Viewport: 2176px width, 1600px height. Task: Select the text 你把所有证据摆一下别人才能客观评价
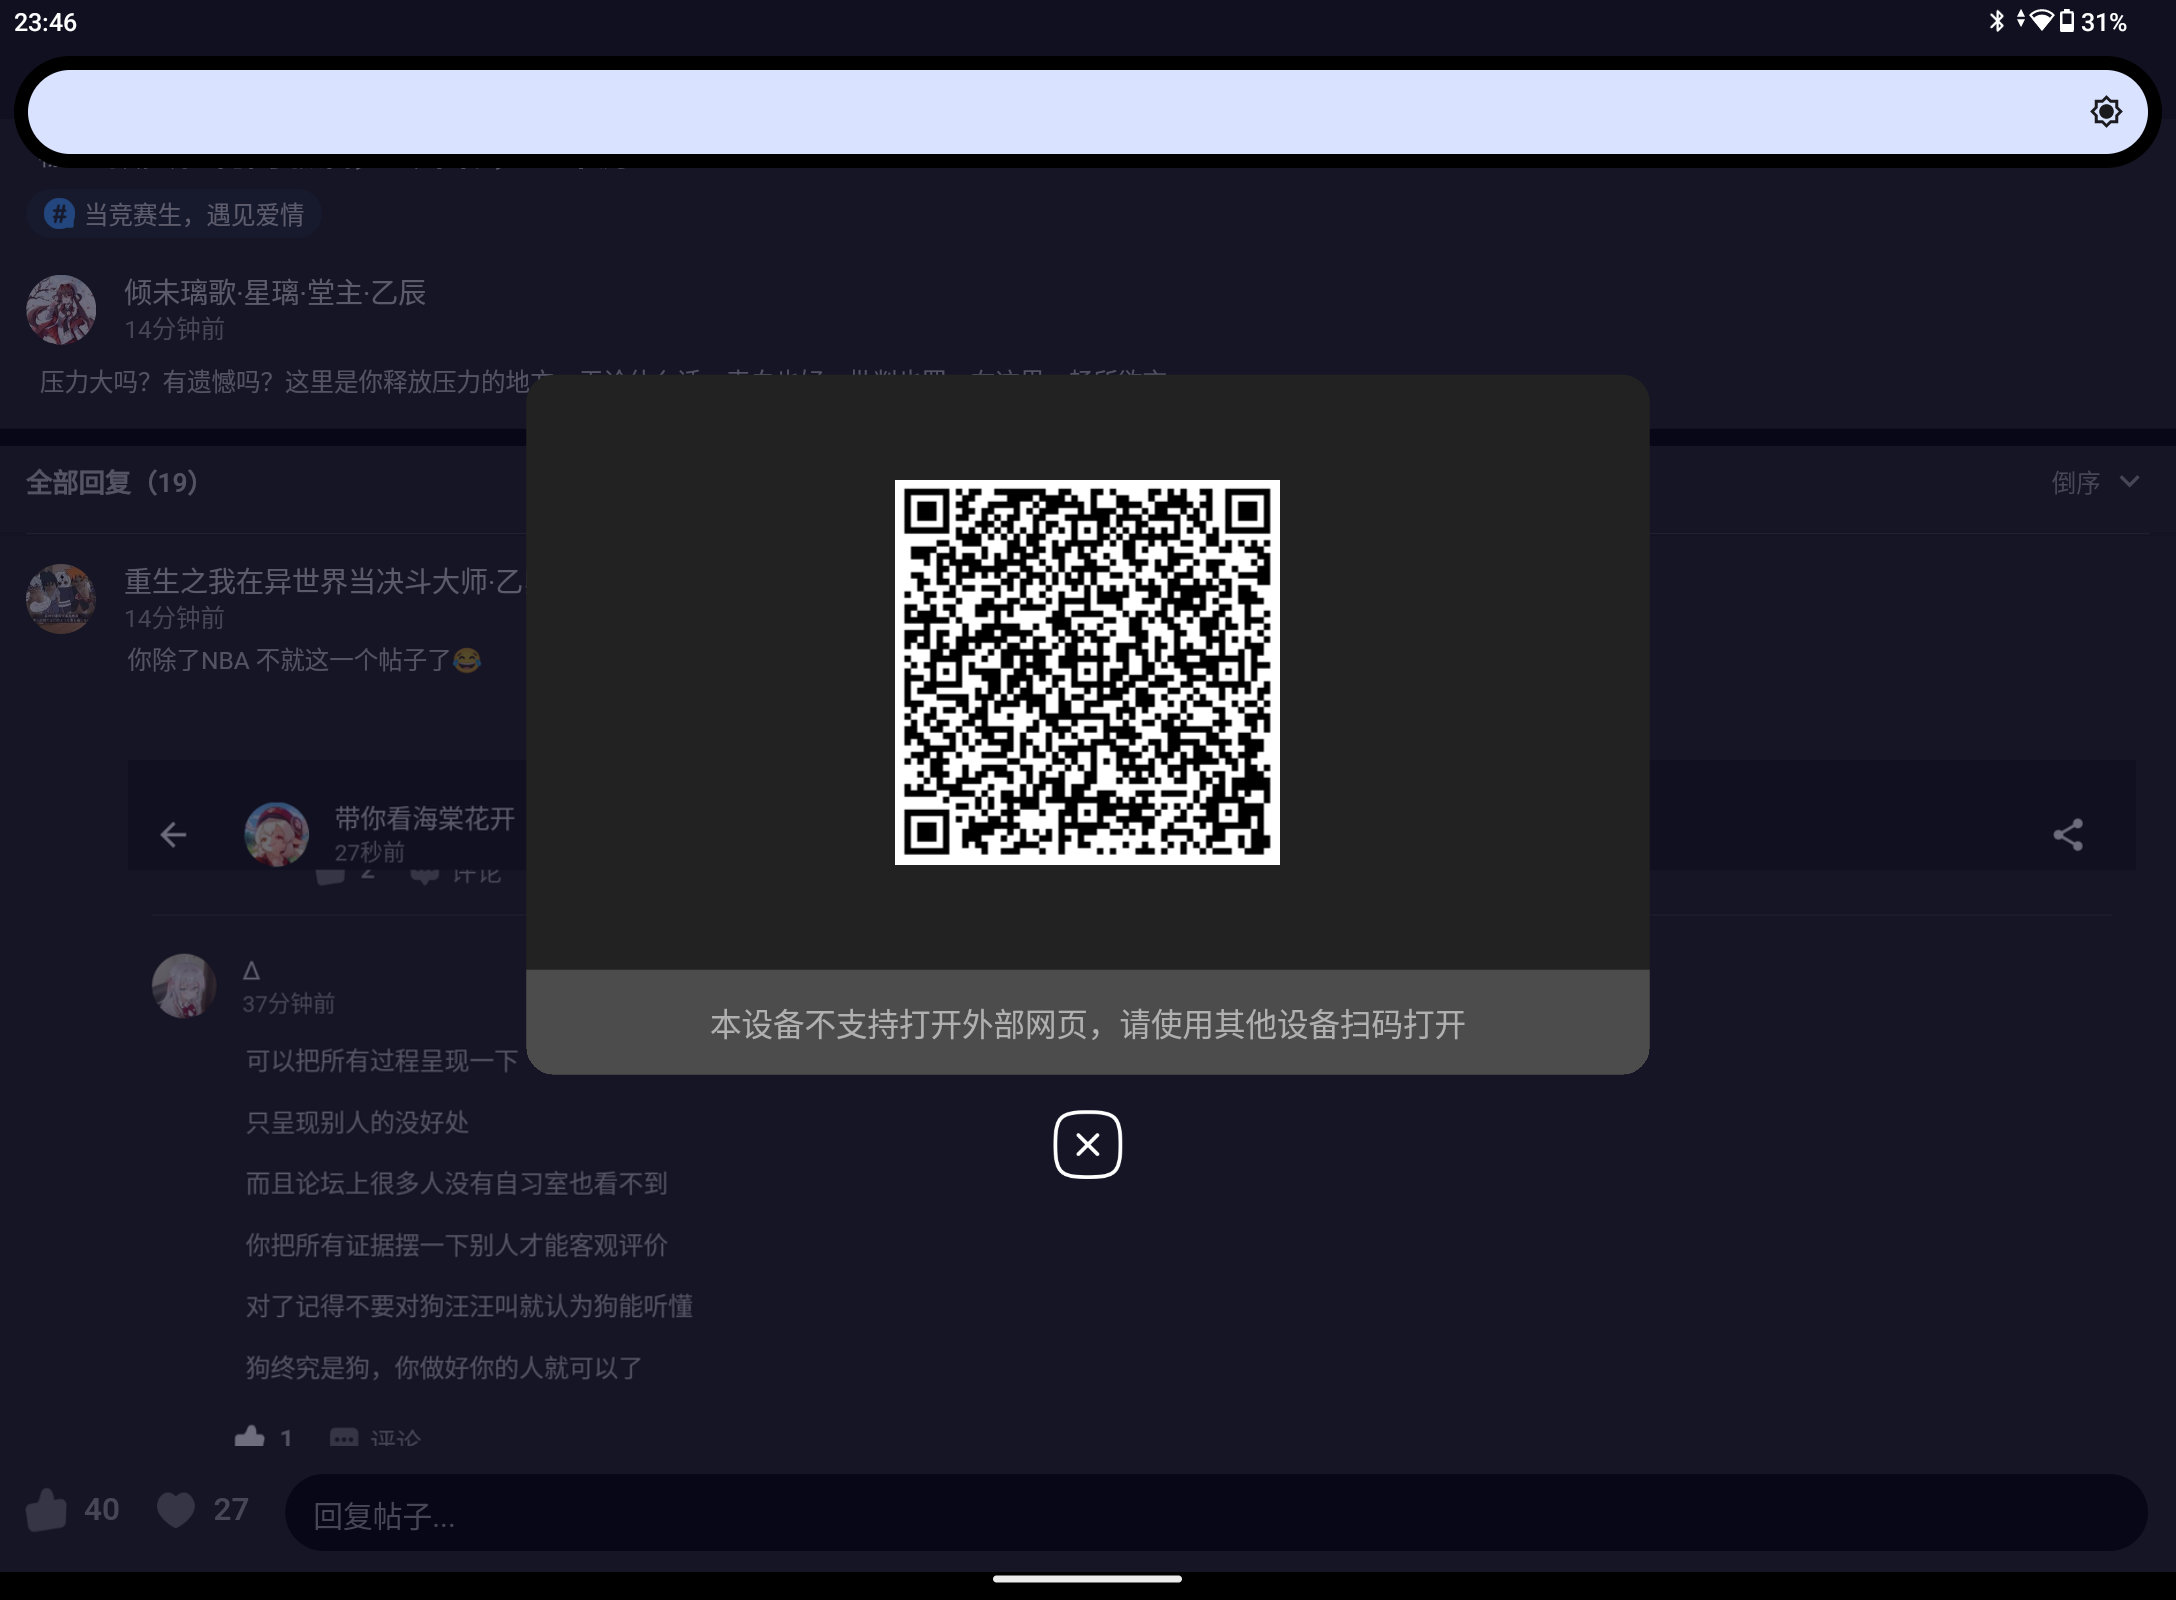456,1245
